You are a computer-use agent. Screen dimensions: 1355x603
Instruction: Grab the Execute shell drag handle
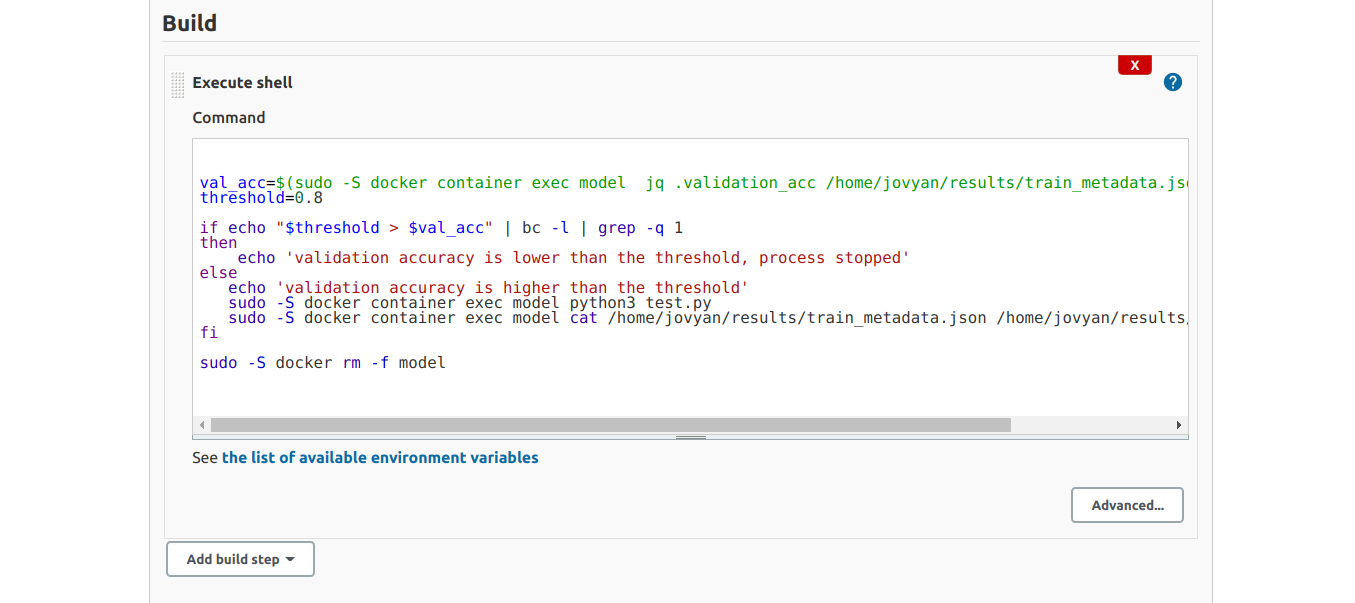pos(178,84)
